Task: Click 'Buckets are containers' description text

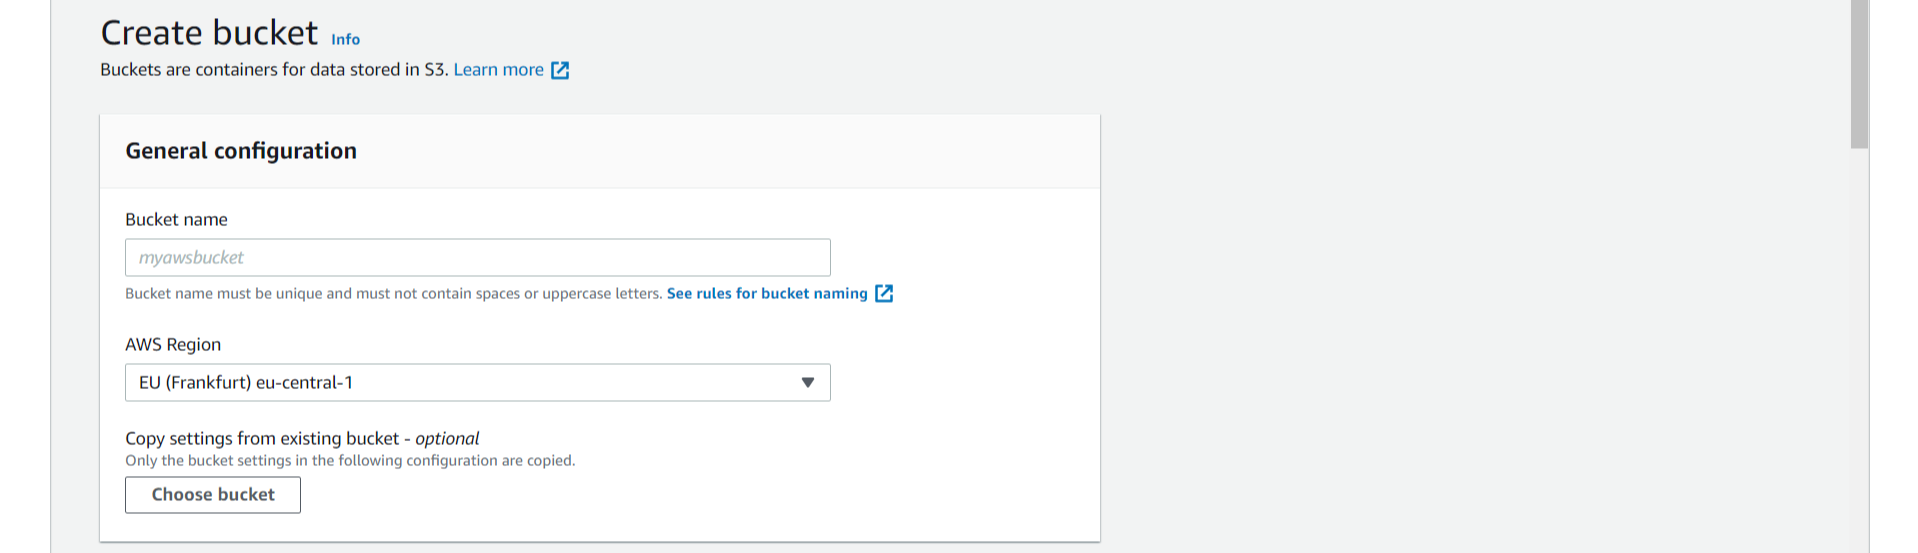Action: tap(274, 70)
